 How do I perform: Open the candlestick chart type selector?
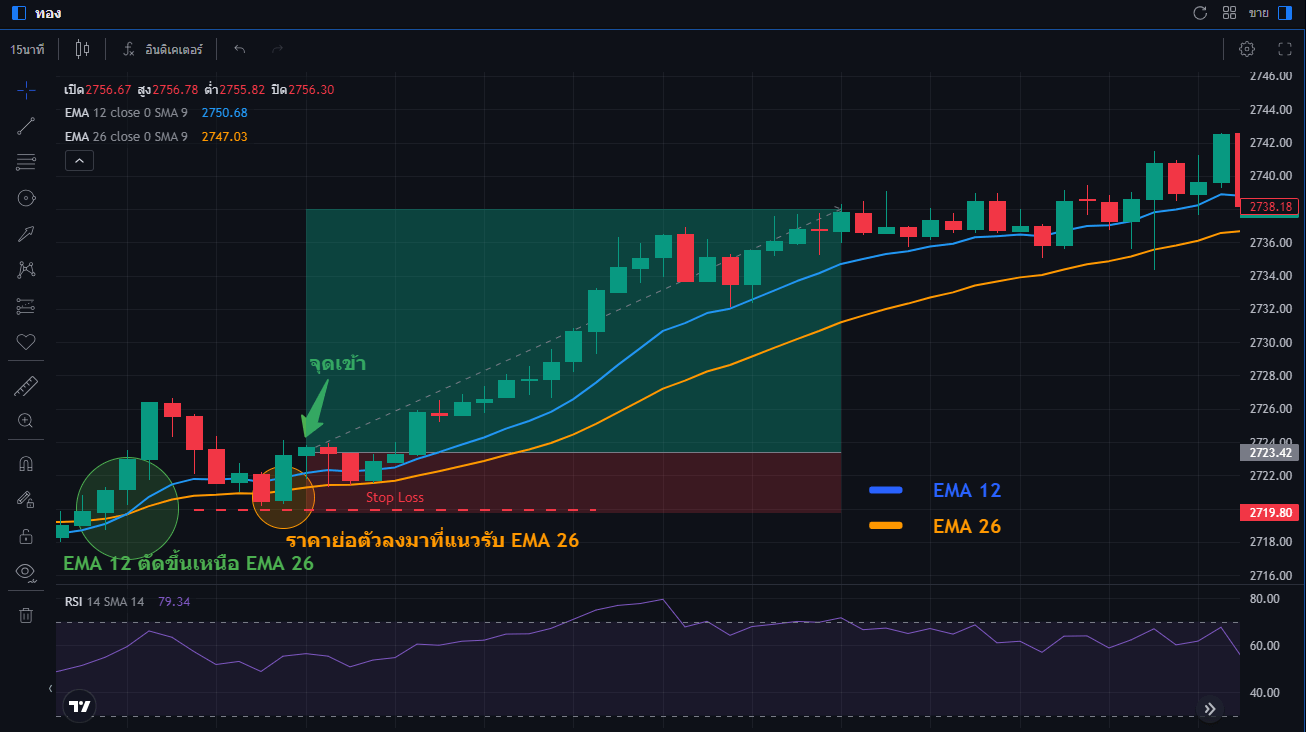[x=82, y=49]
